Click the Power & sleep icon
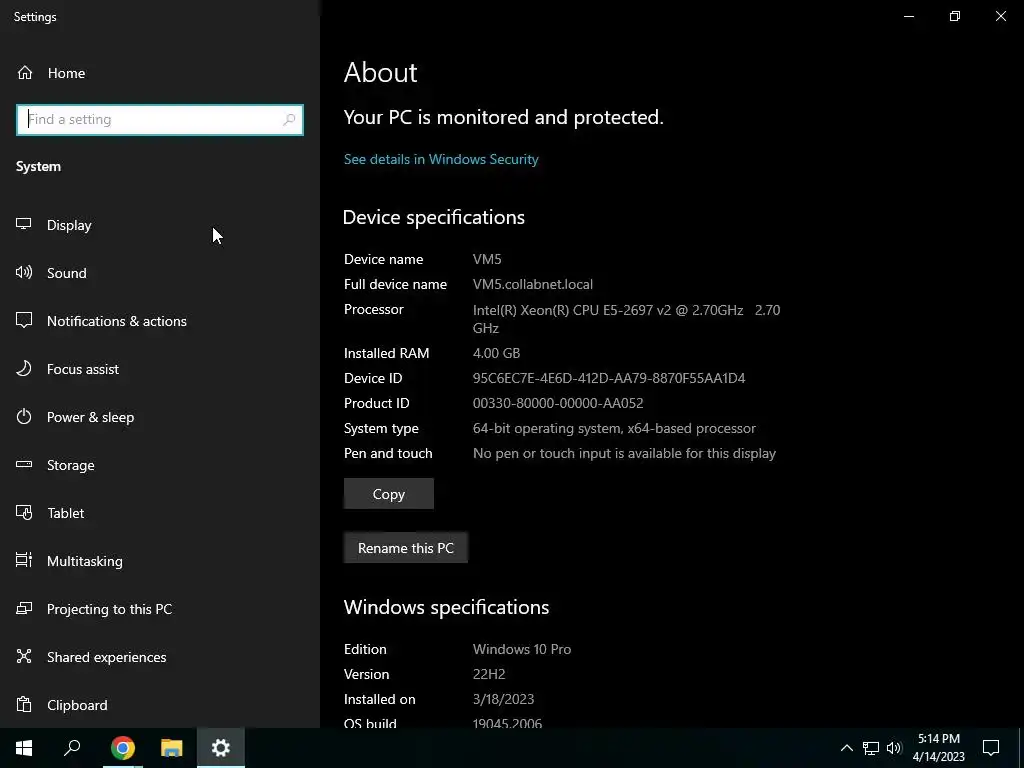This screenshot has height=768, width=1024. (x=24, y=417)
